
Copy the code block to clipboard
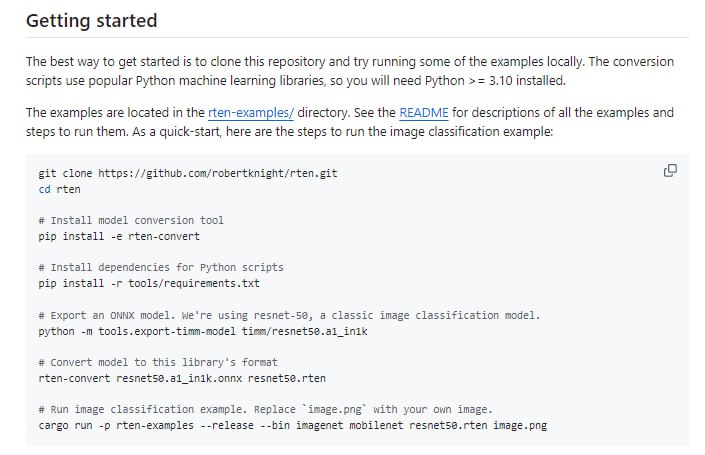(x=670, y=171)
